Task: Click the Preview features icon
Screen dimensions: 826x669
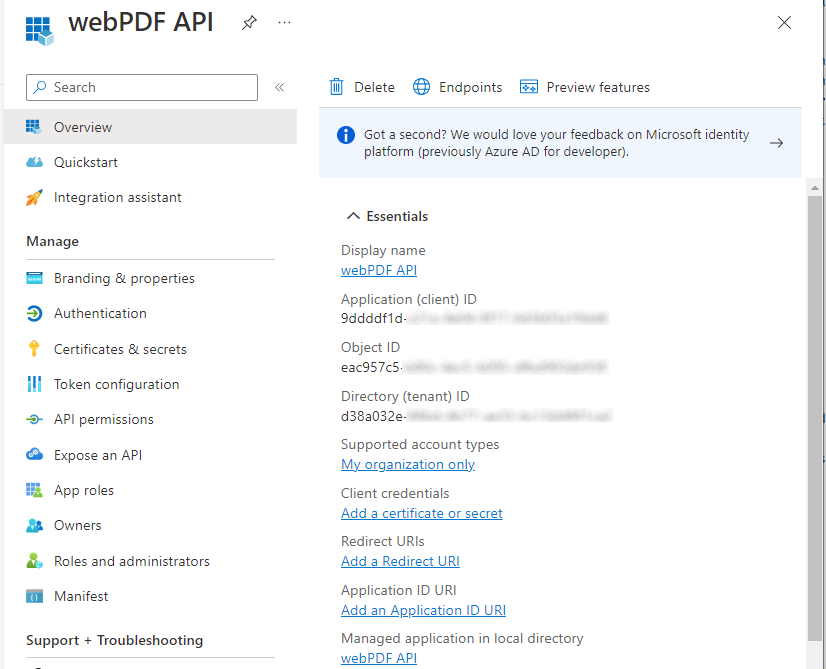Action: tap(529, 87)
